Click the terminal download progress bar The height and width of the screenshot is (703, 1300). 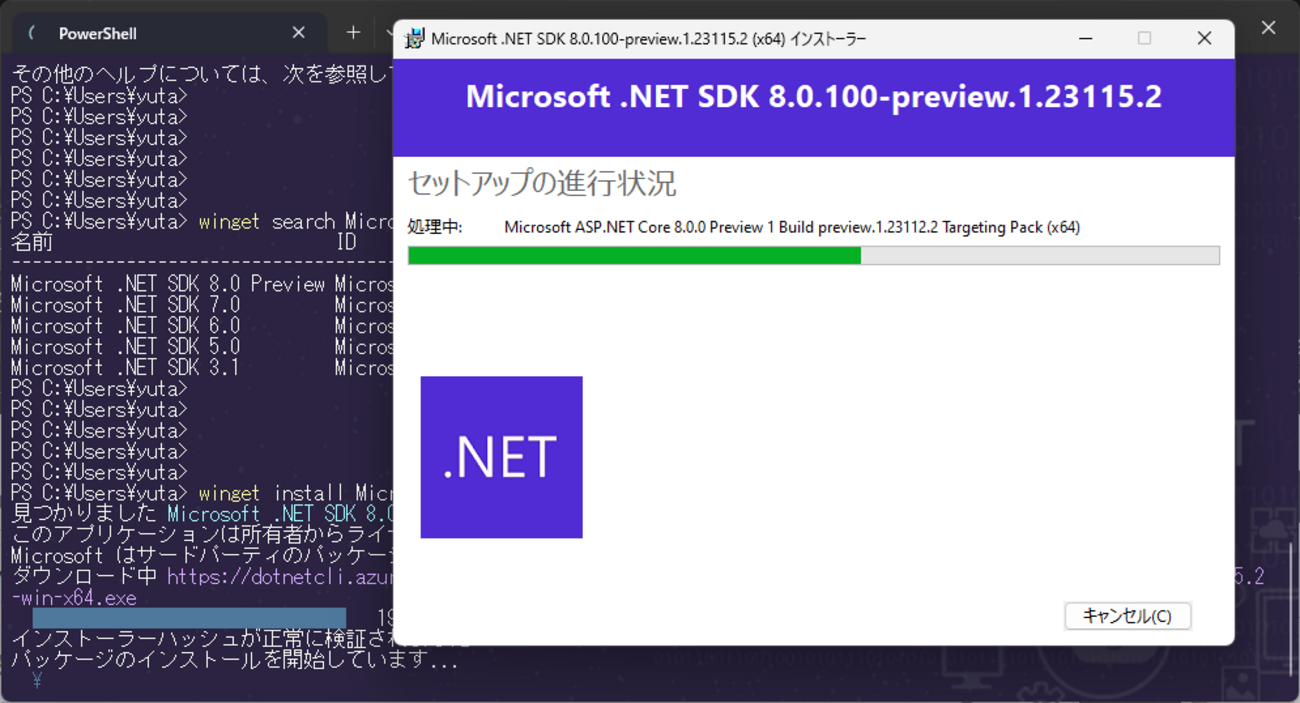(x=189, y=618)
